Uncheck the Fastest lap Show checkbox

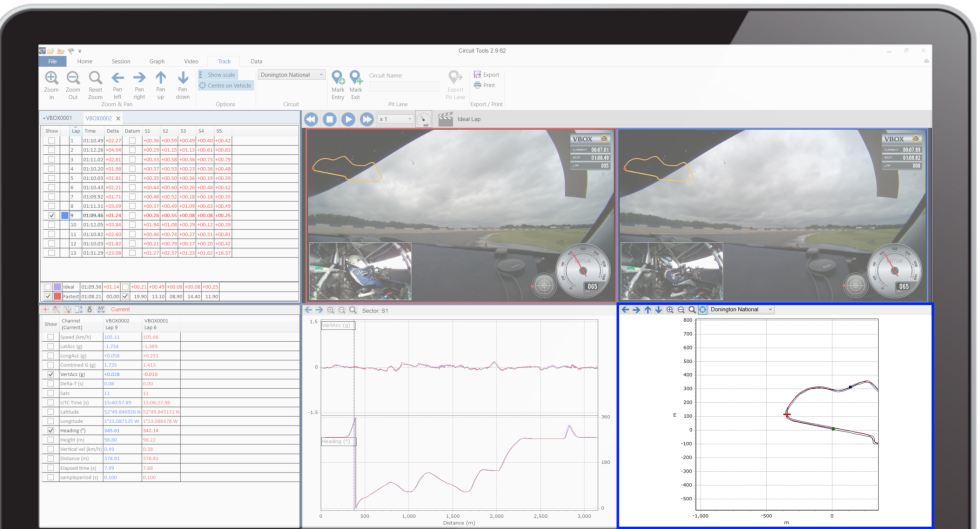point(48,296)
